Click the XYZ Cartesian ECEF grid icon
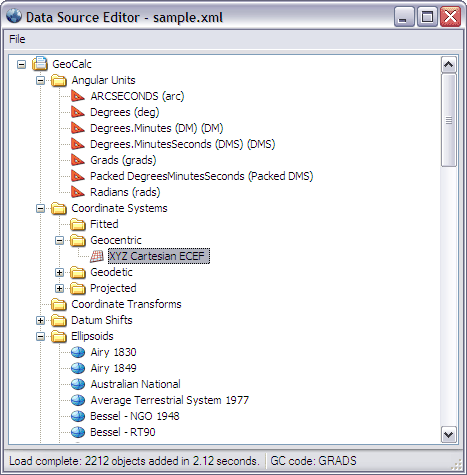Viewport: 467px width, 475px height. [x=97, y=256]
